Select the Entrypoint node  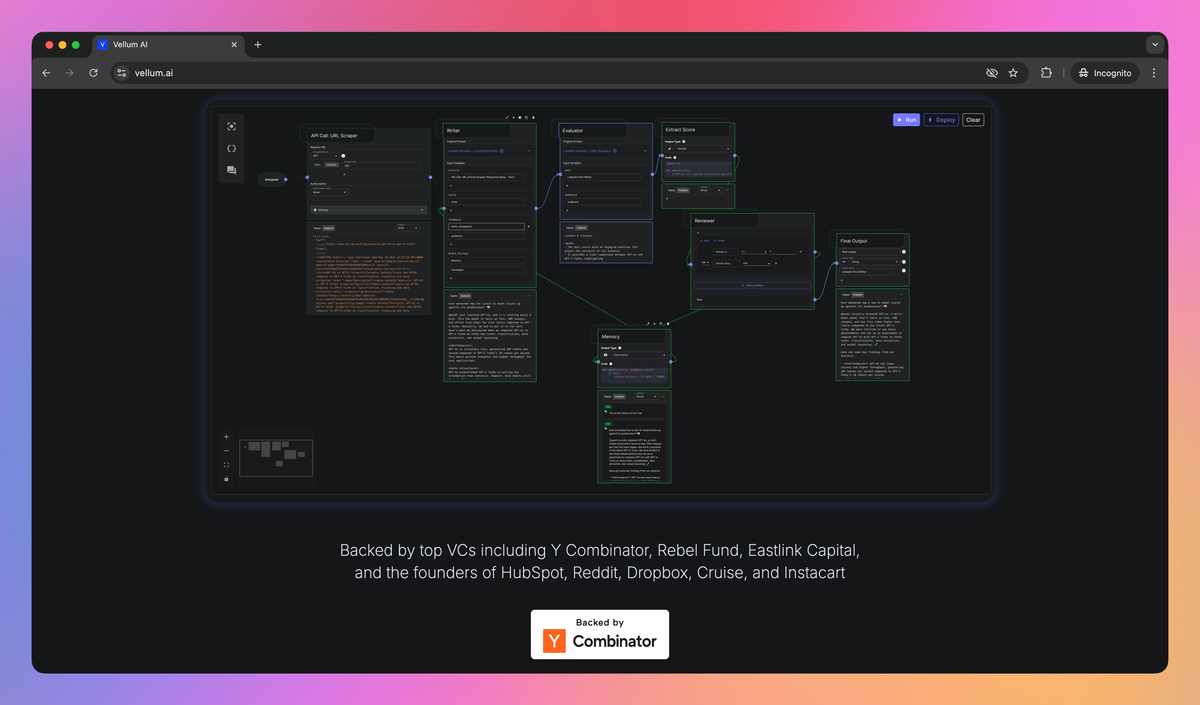tap(272, 179)
